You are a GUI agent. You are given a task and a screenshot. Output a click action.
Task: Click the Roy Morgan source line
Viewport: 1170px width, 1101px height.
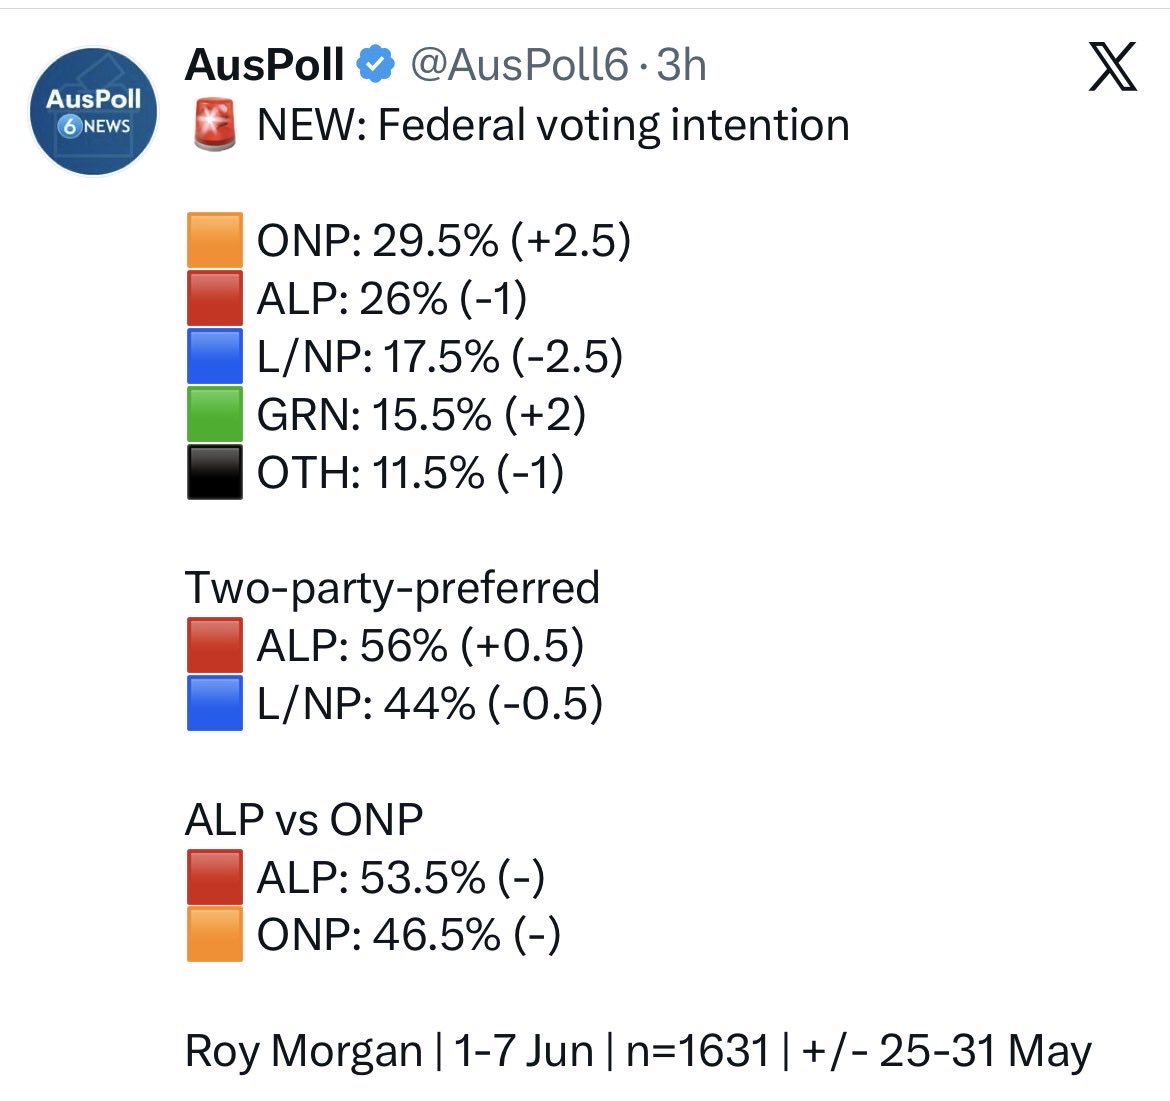(638, 1052)
